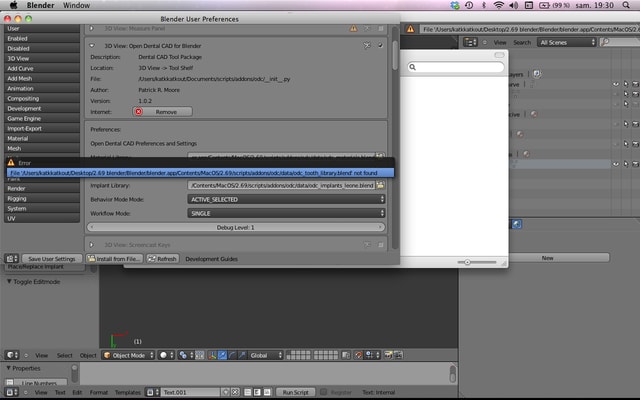640x400 pixels.
Task: Unlink Text.001 with the X icon
Action: [x=235, y=392]
